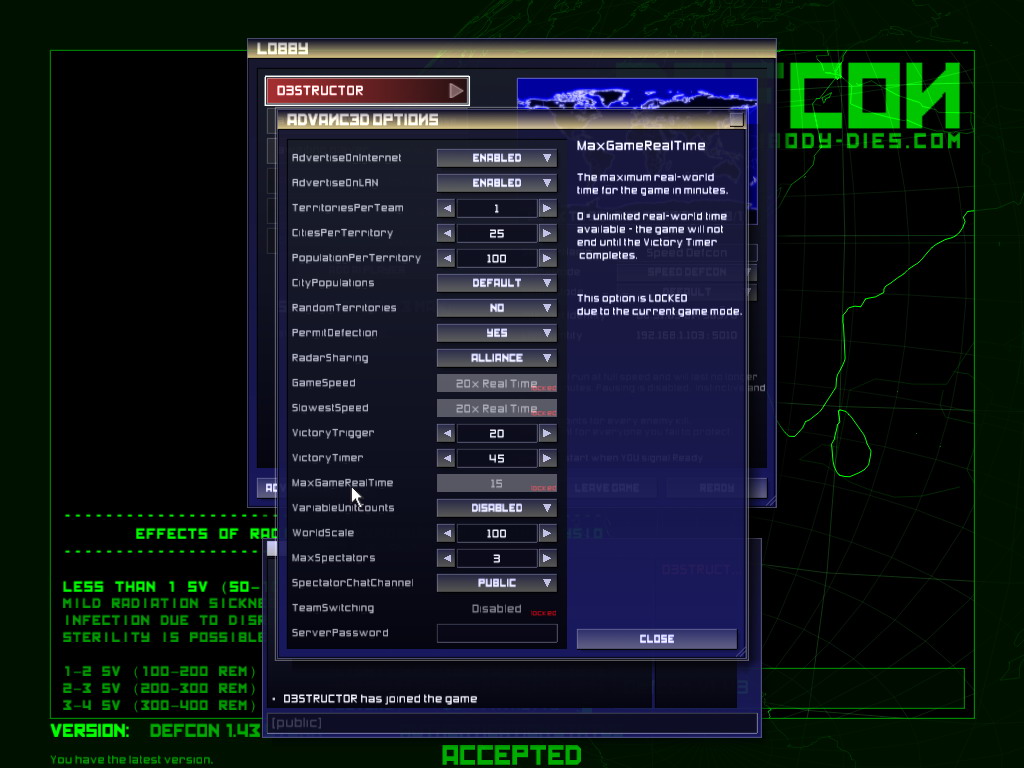This screenshot has width=1024, height=768.
Task: Open the AdvertiseOnLAN dropdown
Action: click(x=497, y=183)
